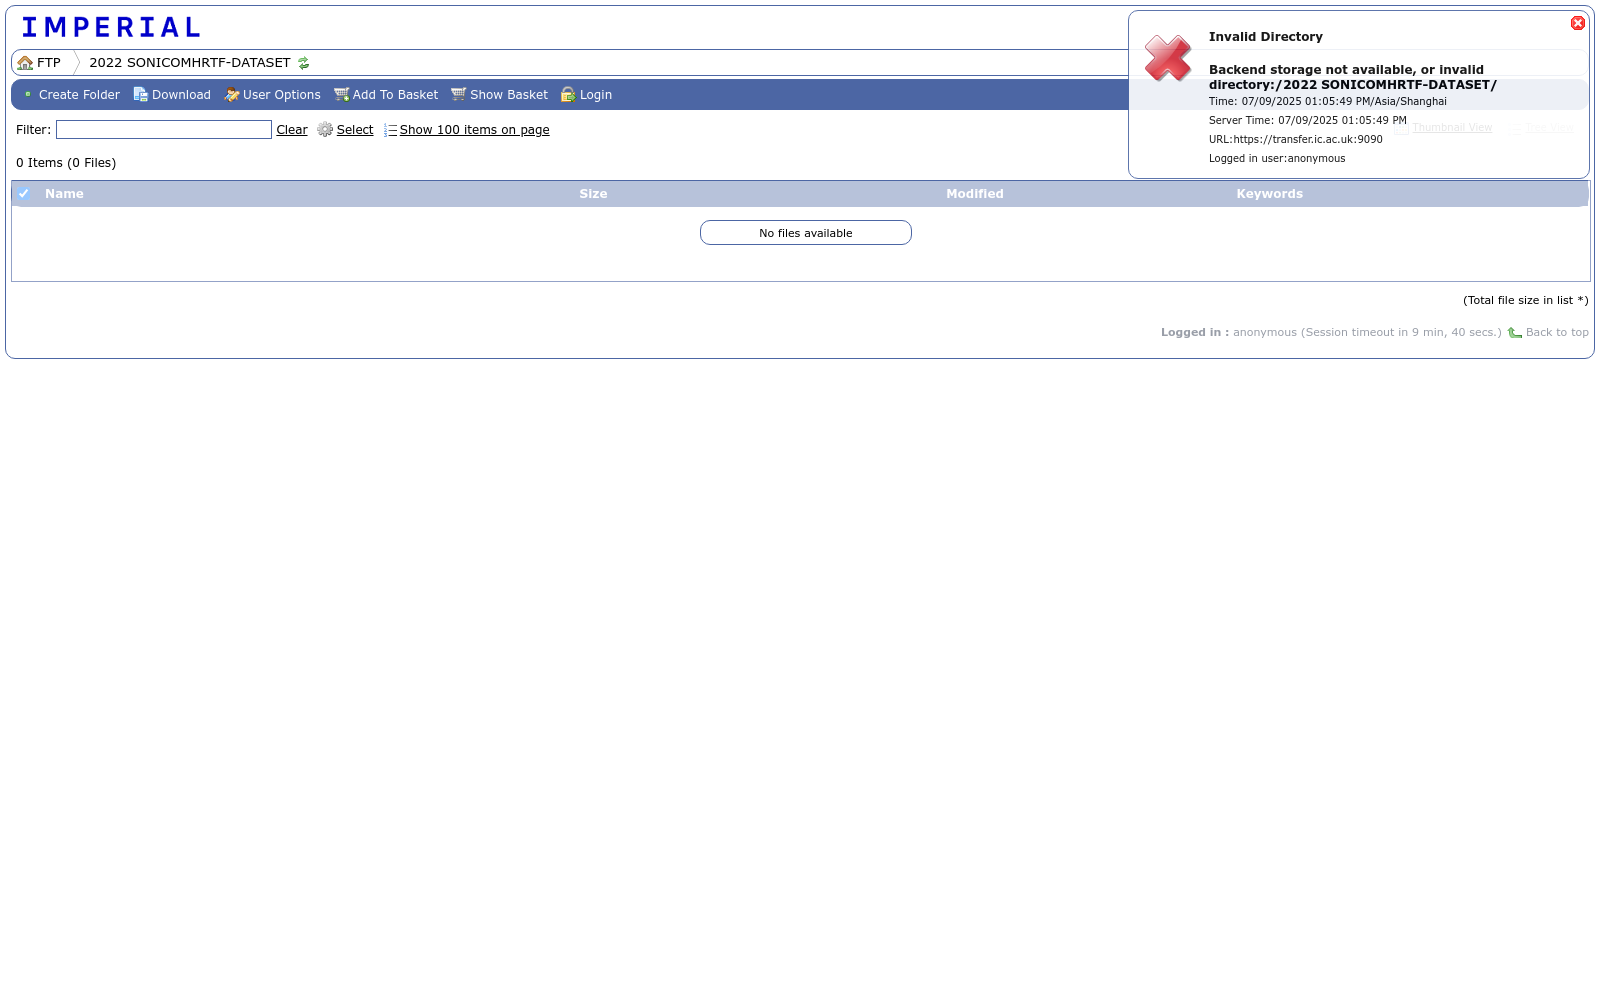
Task: Click the FTP breadcrumb text
Action: click(x=49, y=63)
